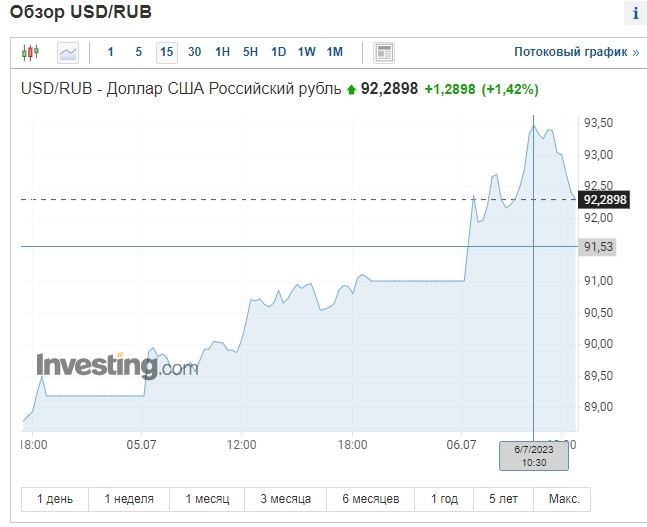The height and width of the screenshot is (527, 647).
Task: Set interval to 1W
Action: coord(306,52)
